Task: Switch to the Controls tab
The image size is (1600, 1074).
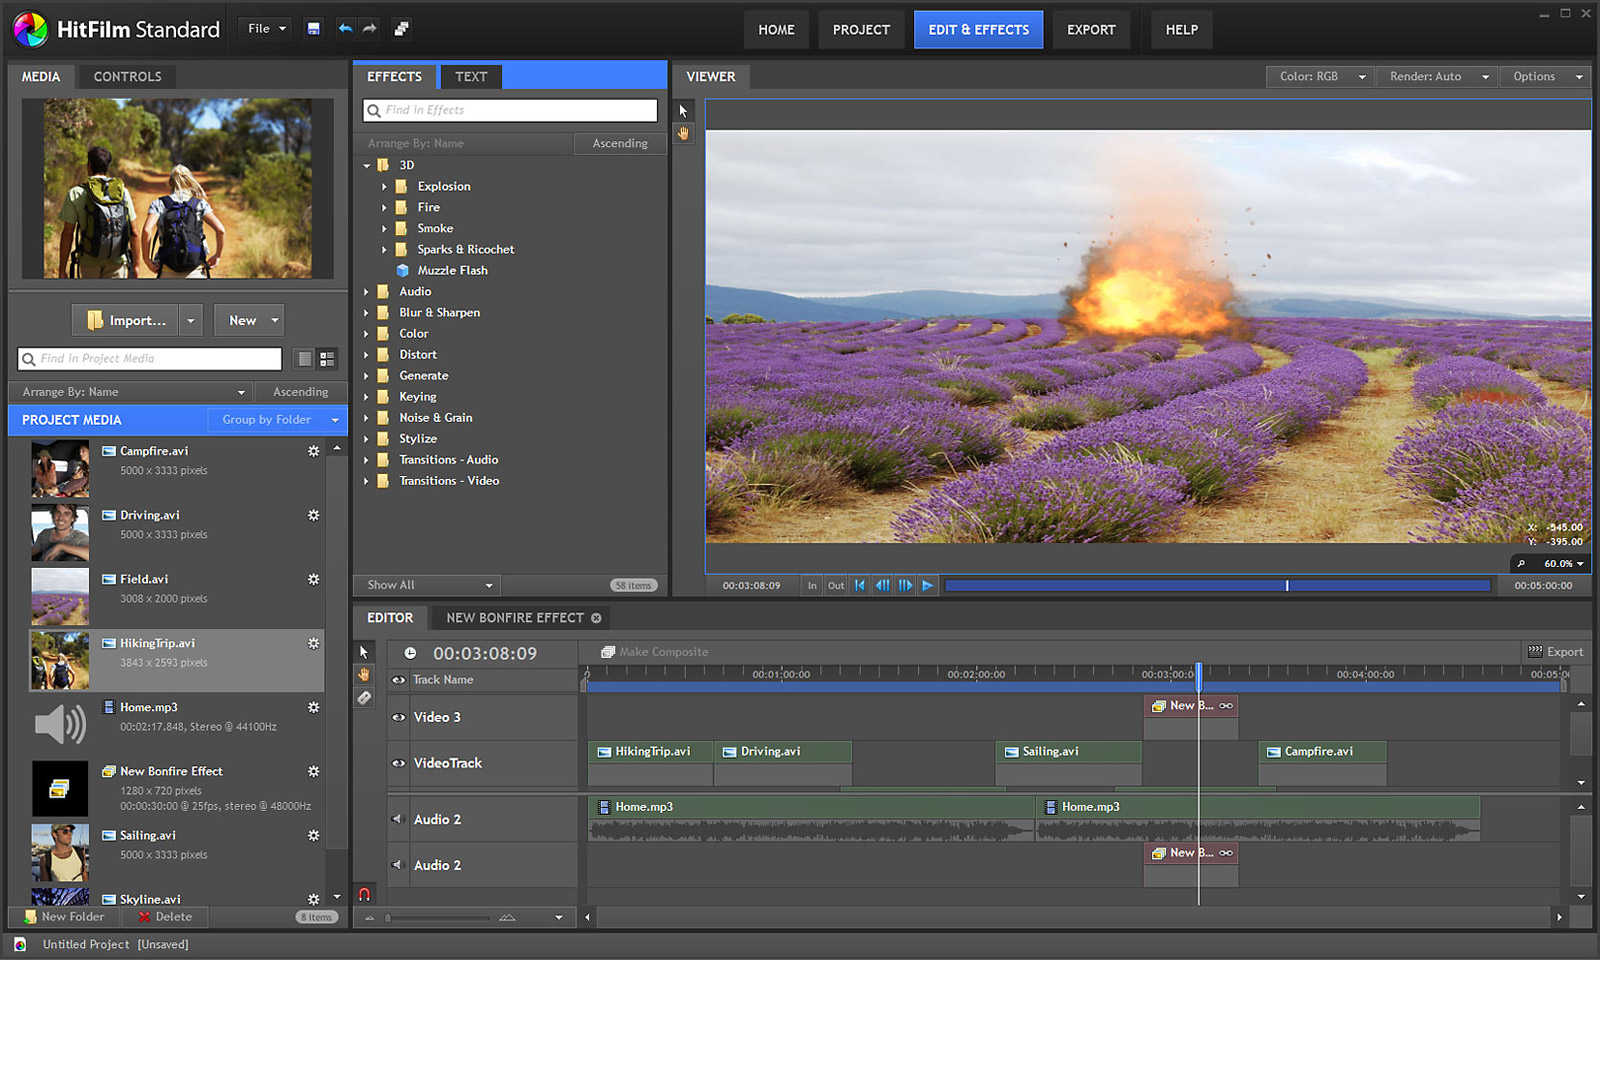Action: [x=127, y=77]
